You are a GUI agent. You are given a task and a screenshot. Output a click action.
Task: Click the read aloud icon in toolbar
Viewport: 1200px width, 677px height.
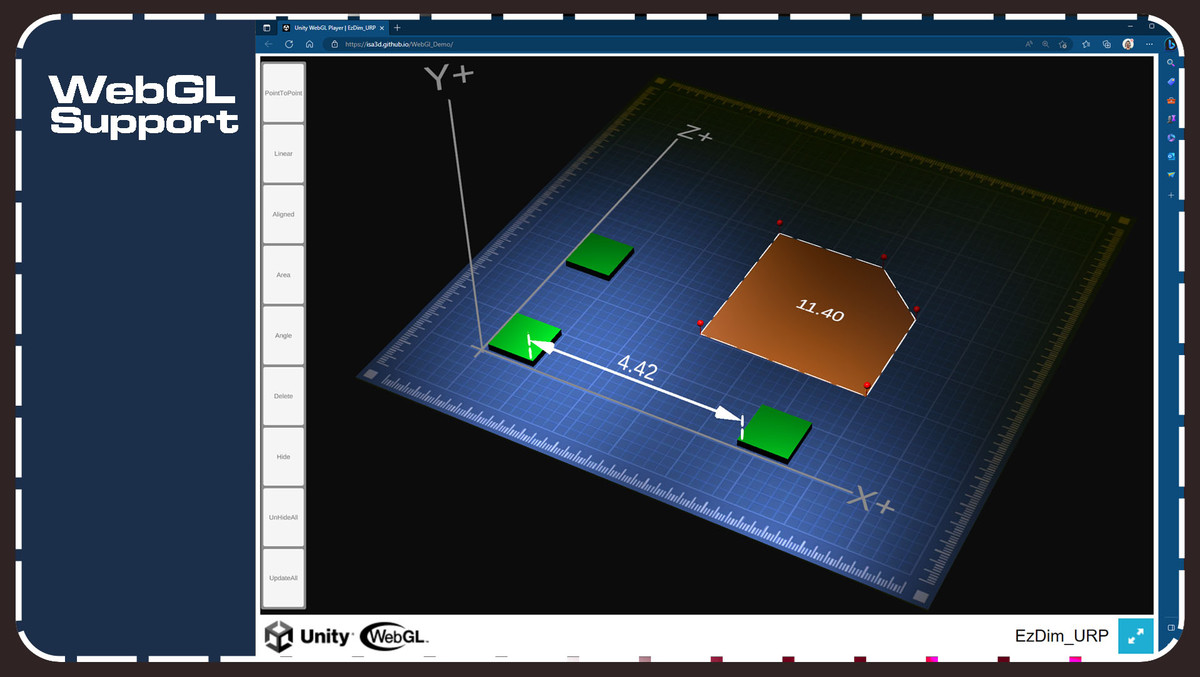(x=1029, y=44)
